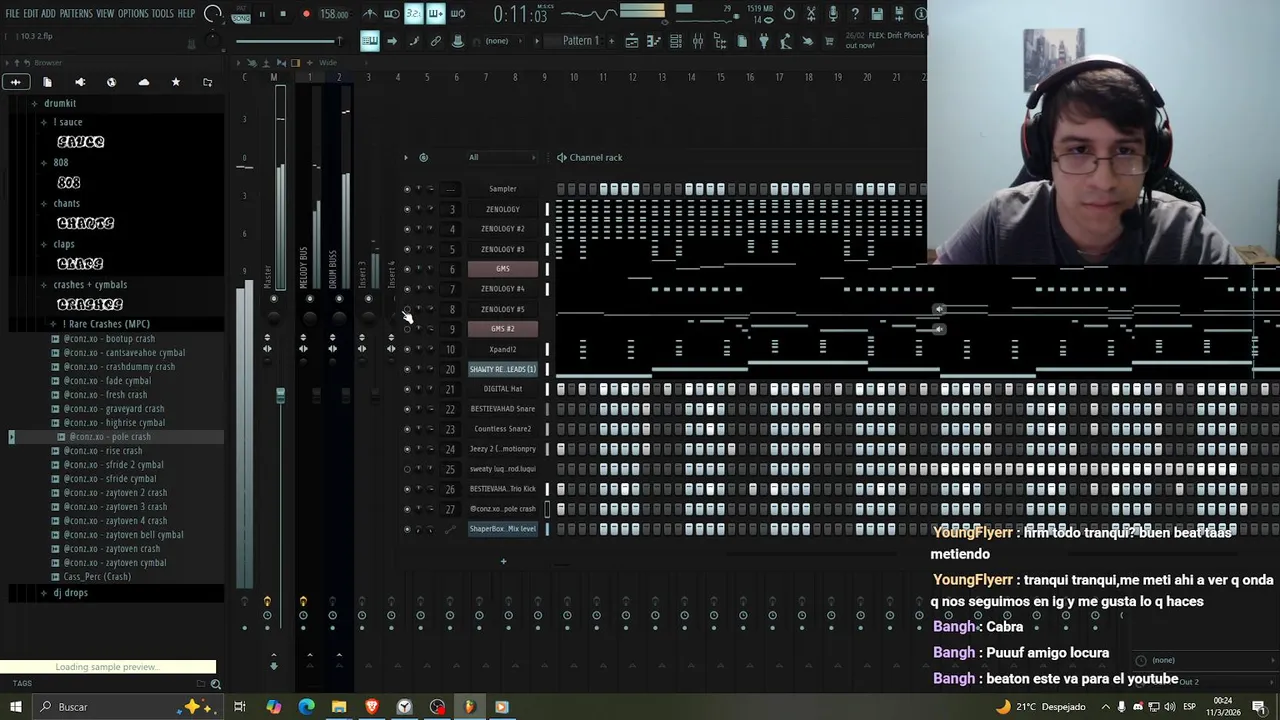Viewport: 1280px width, 720px height.
Task: Click the save project floppy icon
Action: click(x=877, y=14)
